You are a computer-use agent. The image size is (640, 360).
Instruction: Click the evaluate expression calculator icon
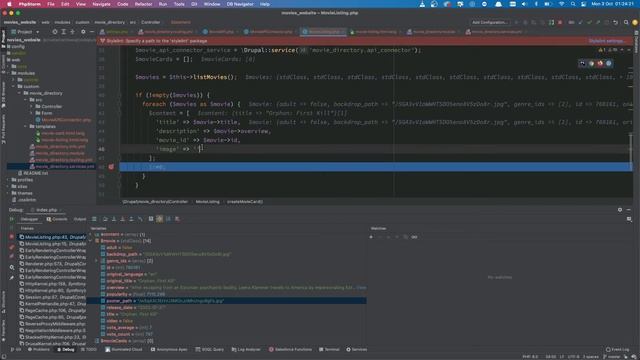click(x=151, y=219)
